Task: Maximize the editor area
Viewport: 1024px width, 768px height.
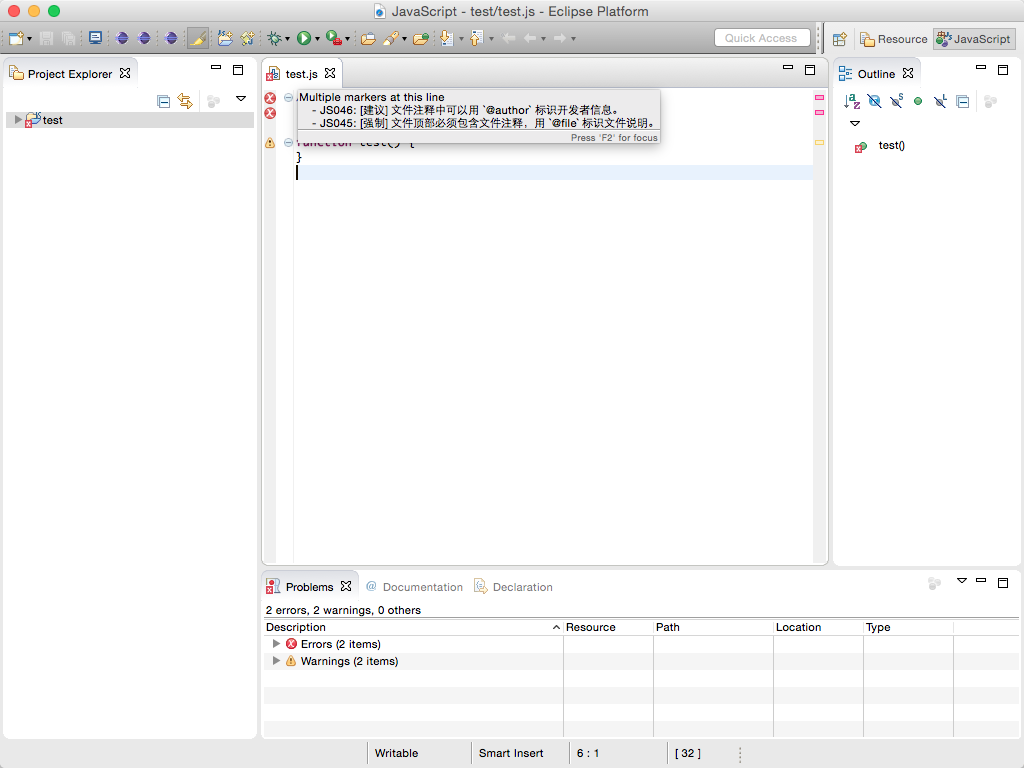Action: tap(810, 70)
